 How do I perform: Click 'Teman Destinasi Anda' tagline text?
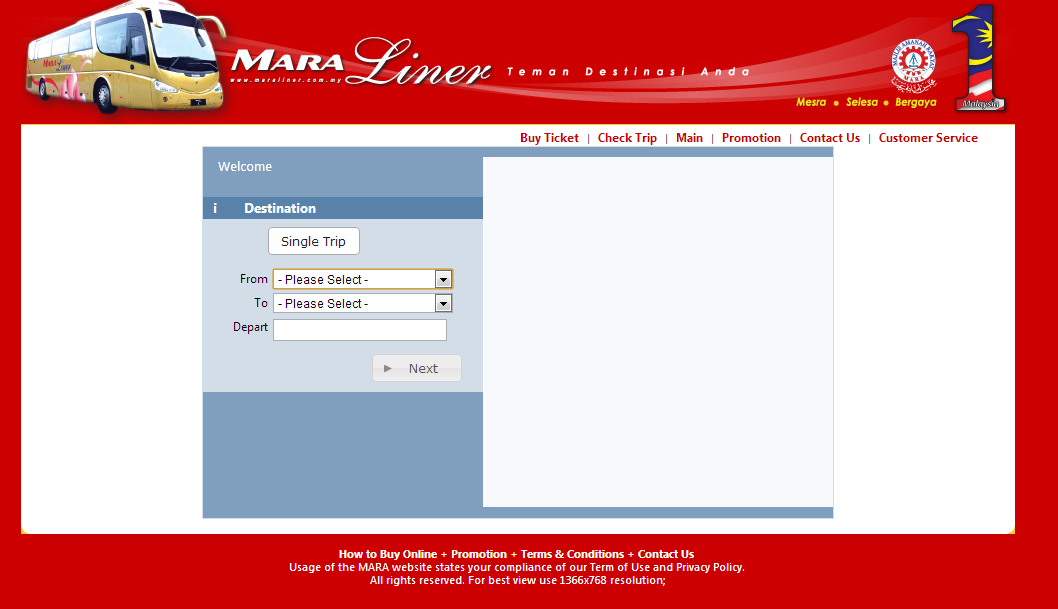[628, 71]
